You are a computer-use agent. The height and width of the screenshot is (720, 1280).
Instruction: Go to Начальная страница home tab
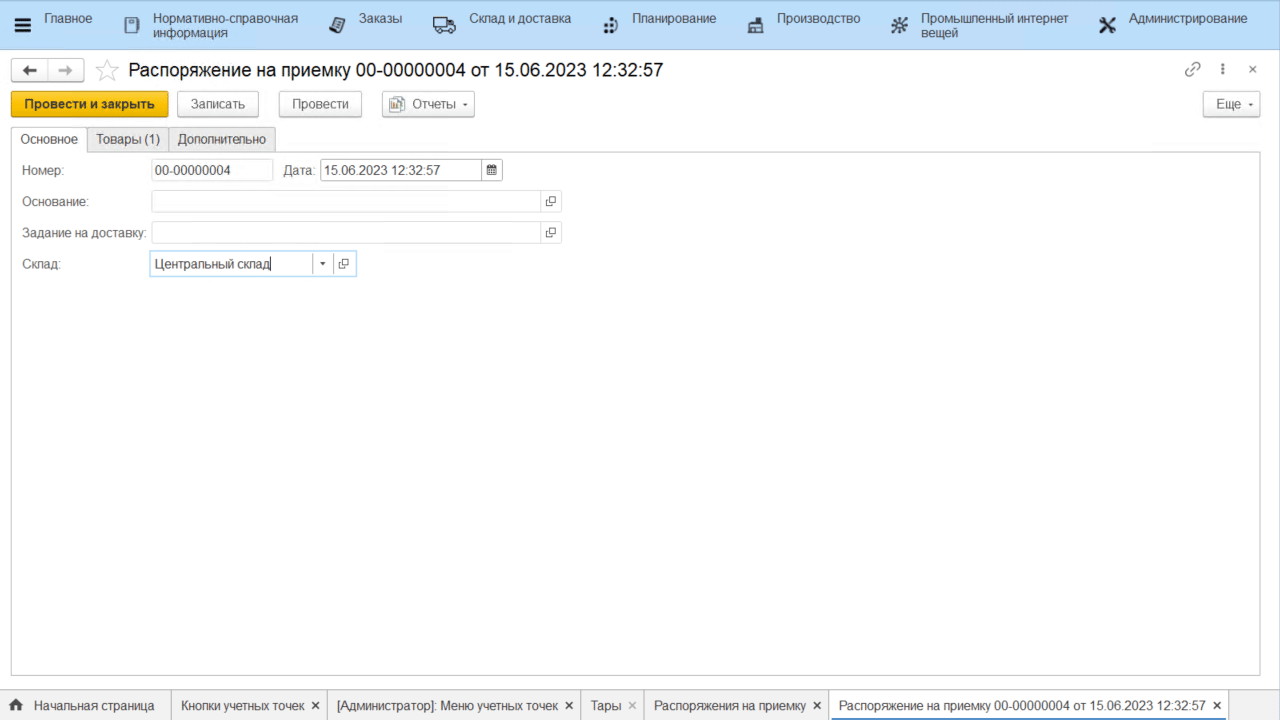[x=84, y=706]
